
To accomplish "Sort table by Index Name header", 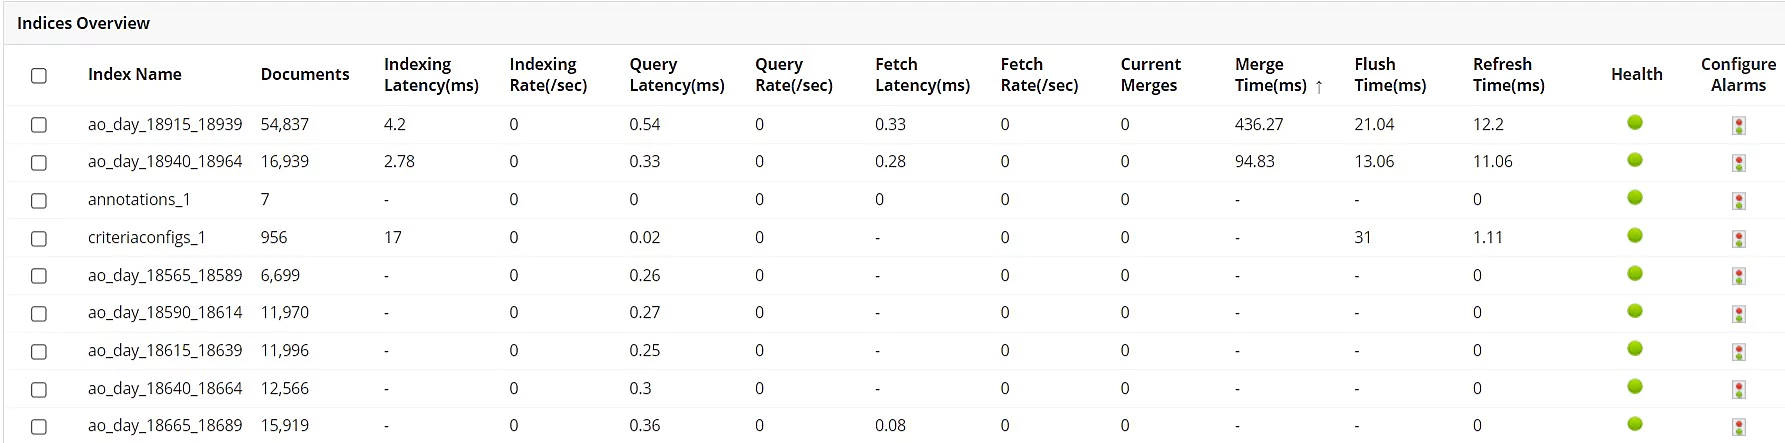I will [135, 74].
